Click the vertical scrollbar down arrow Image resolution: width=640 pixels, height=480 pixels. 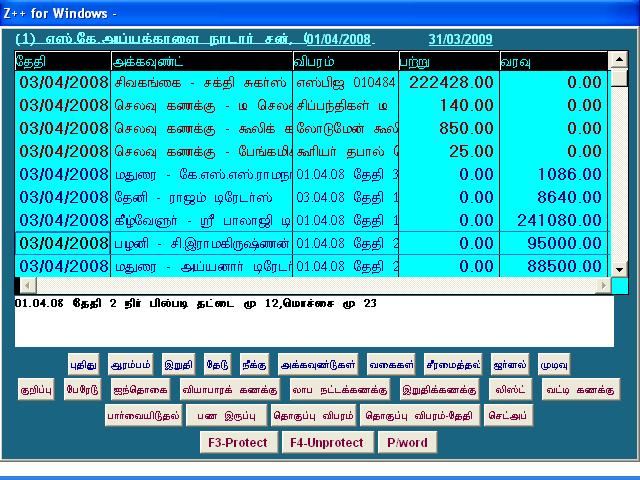[619, 269]
